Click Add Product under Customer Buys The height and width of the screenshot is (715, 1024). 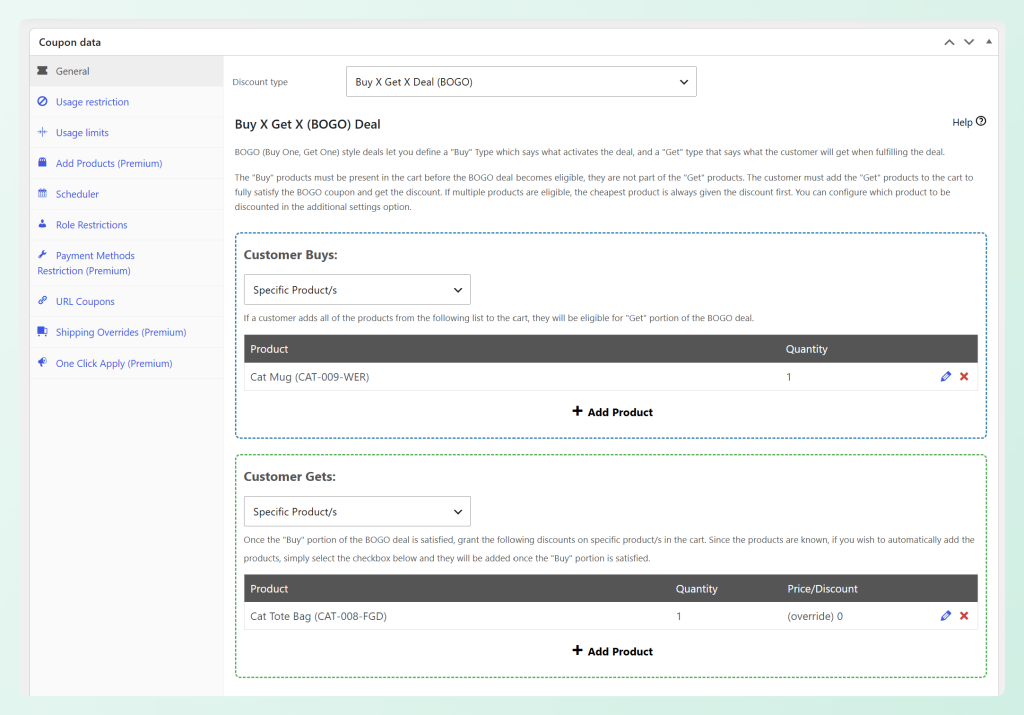tap(612, 412)
